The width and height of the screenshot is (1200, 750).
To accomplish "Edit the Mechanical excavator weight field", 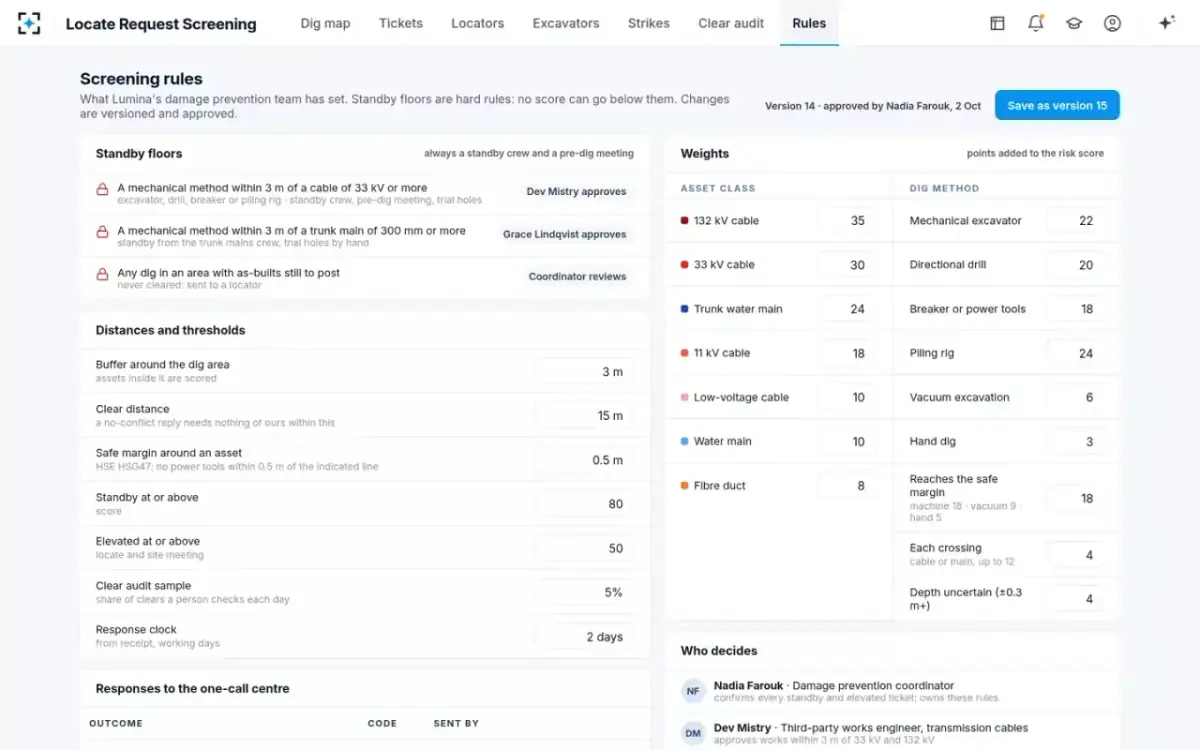I will (1075, 221).
